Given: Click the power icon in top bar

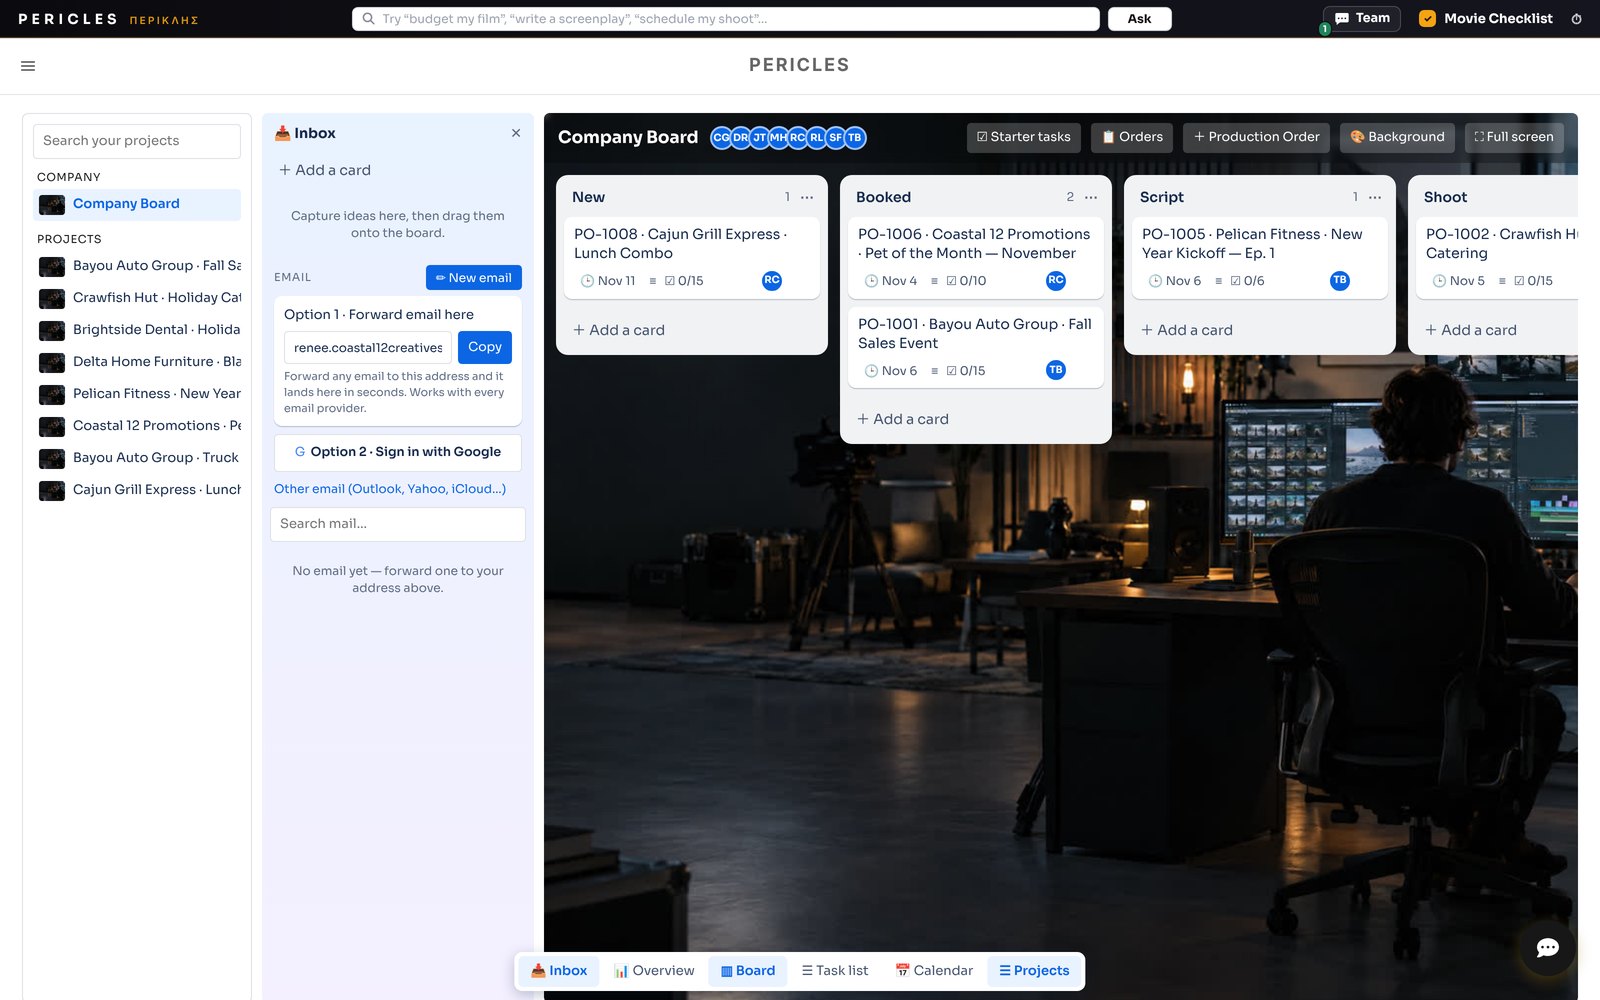Looking at the screenshot, I should pos(1577,19).
